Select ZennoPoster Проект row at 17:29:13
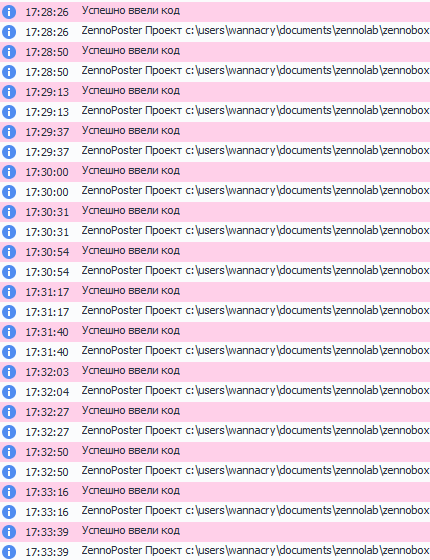The width and height of the screenshot is (430, 560). 215,112
